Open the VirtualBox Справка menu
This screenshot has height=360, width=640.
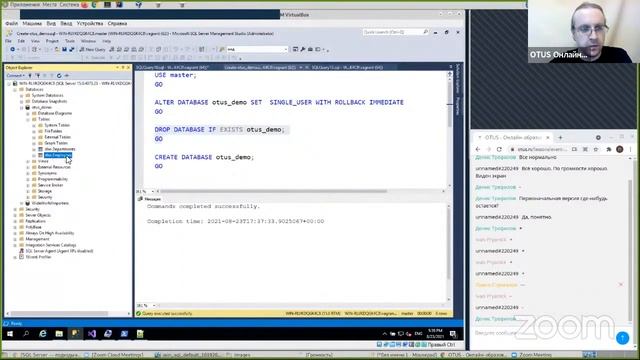(x=117, y=24)
